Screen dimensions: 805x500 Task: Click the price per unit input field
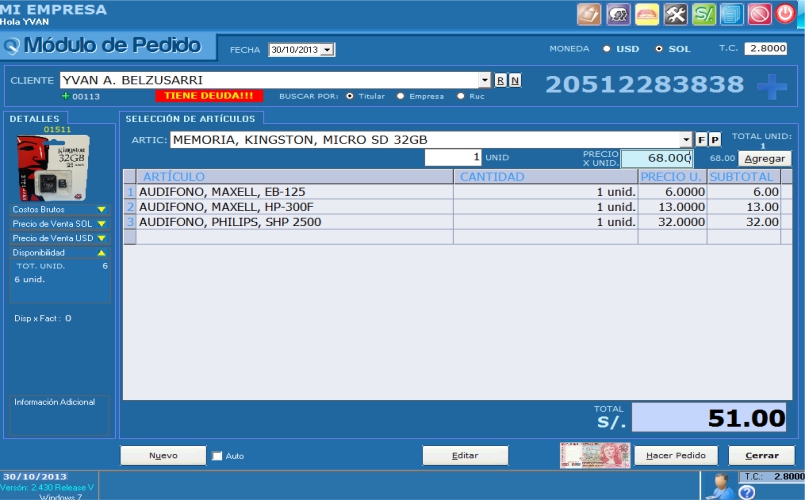(656, 158)
